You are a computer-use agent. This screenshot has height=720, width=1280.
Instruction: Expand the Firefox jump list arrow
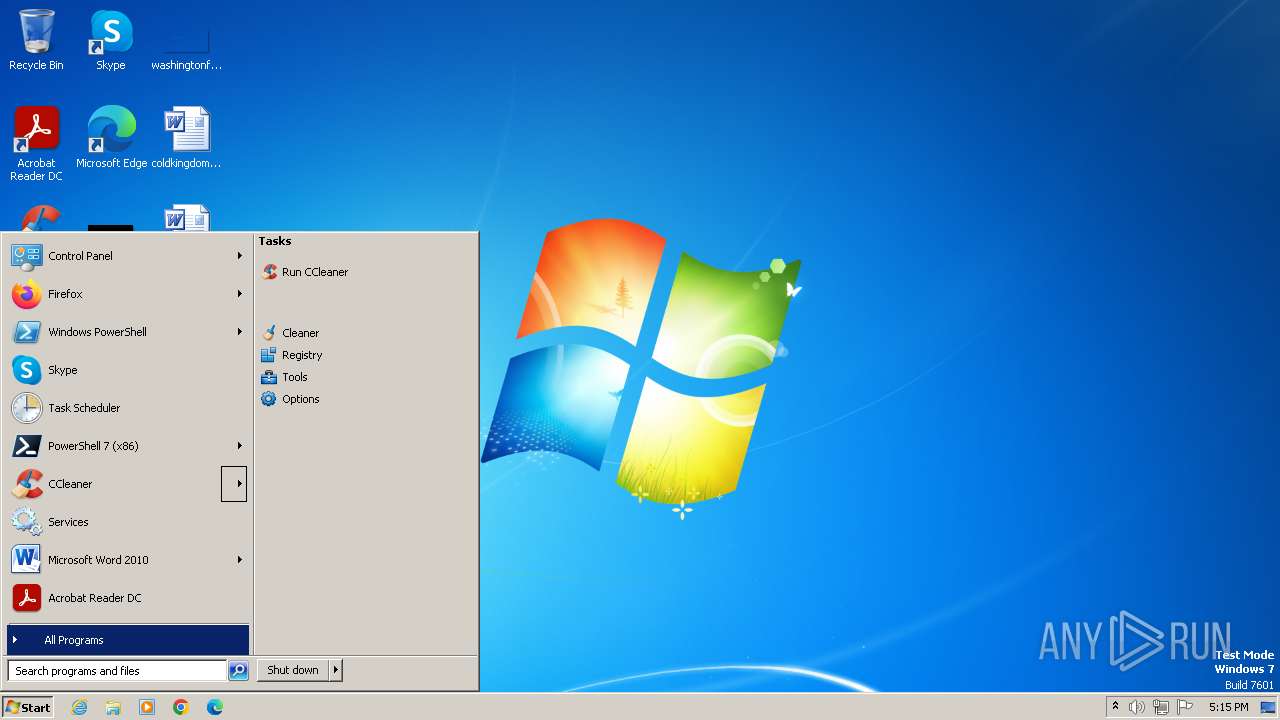coord(239,294)
